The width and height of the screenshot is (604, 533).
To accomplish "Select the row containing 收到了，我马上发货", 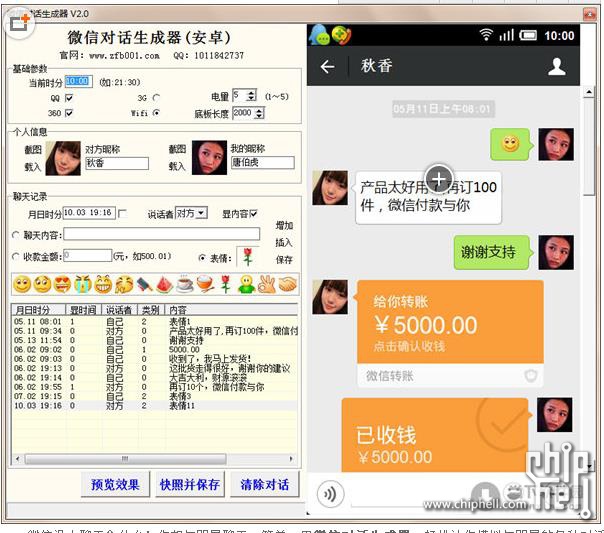I will (154, 359).
